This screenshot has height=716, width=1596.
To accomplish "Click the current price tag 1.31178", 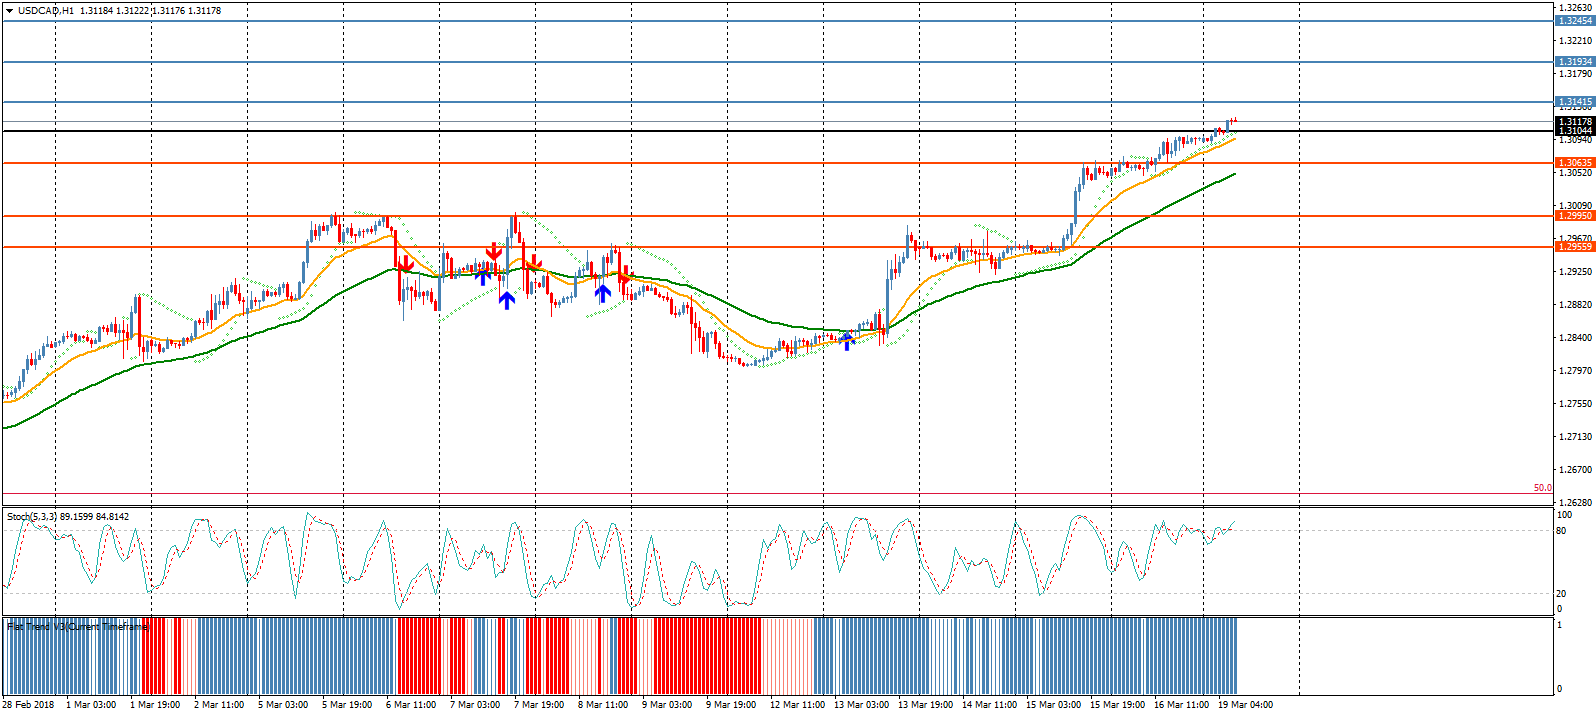I will [x=1574, y=122].
